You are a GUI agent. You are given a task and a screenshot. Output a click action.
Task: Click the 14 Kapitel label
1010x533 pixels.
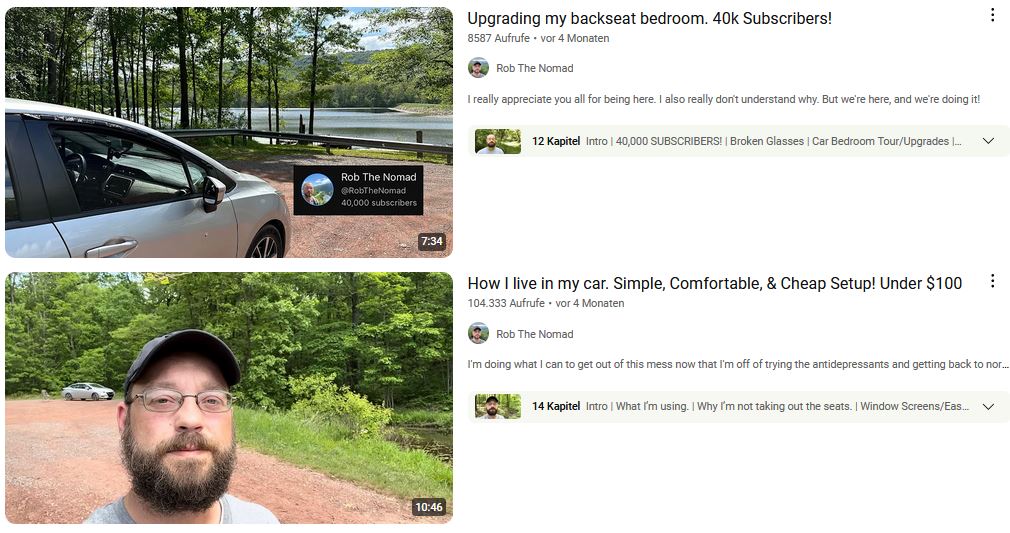pos(555,406)
